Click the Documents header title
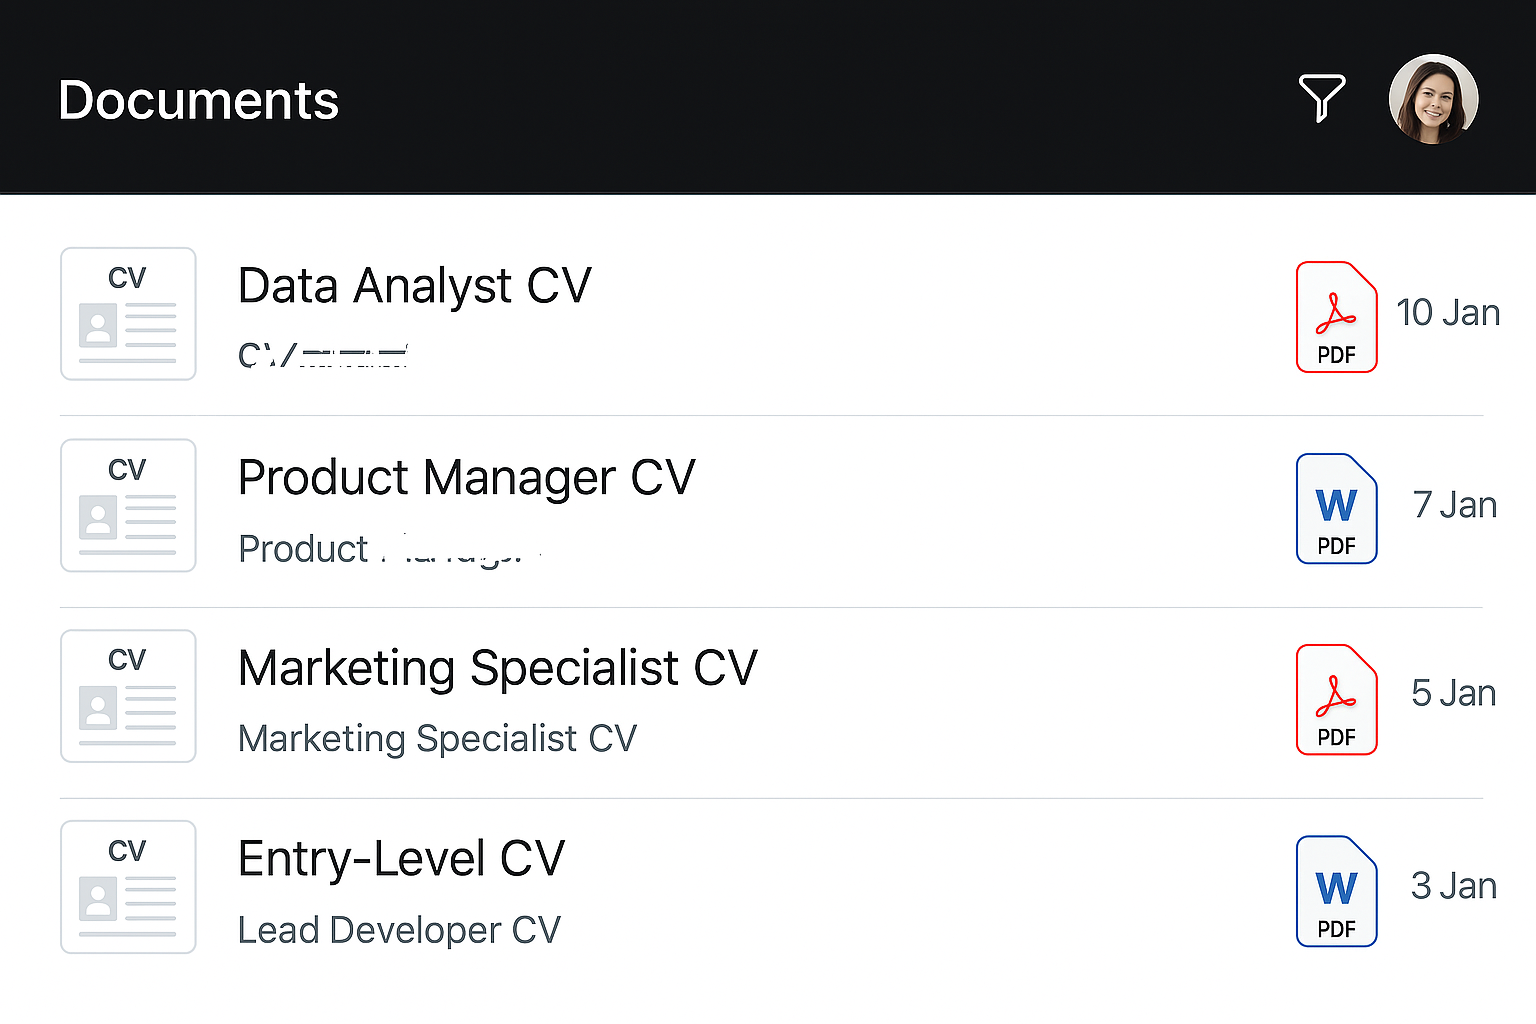The height and width of the screenshot is (1024, 1536). [x=198, y=101]
